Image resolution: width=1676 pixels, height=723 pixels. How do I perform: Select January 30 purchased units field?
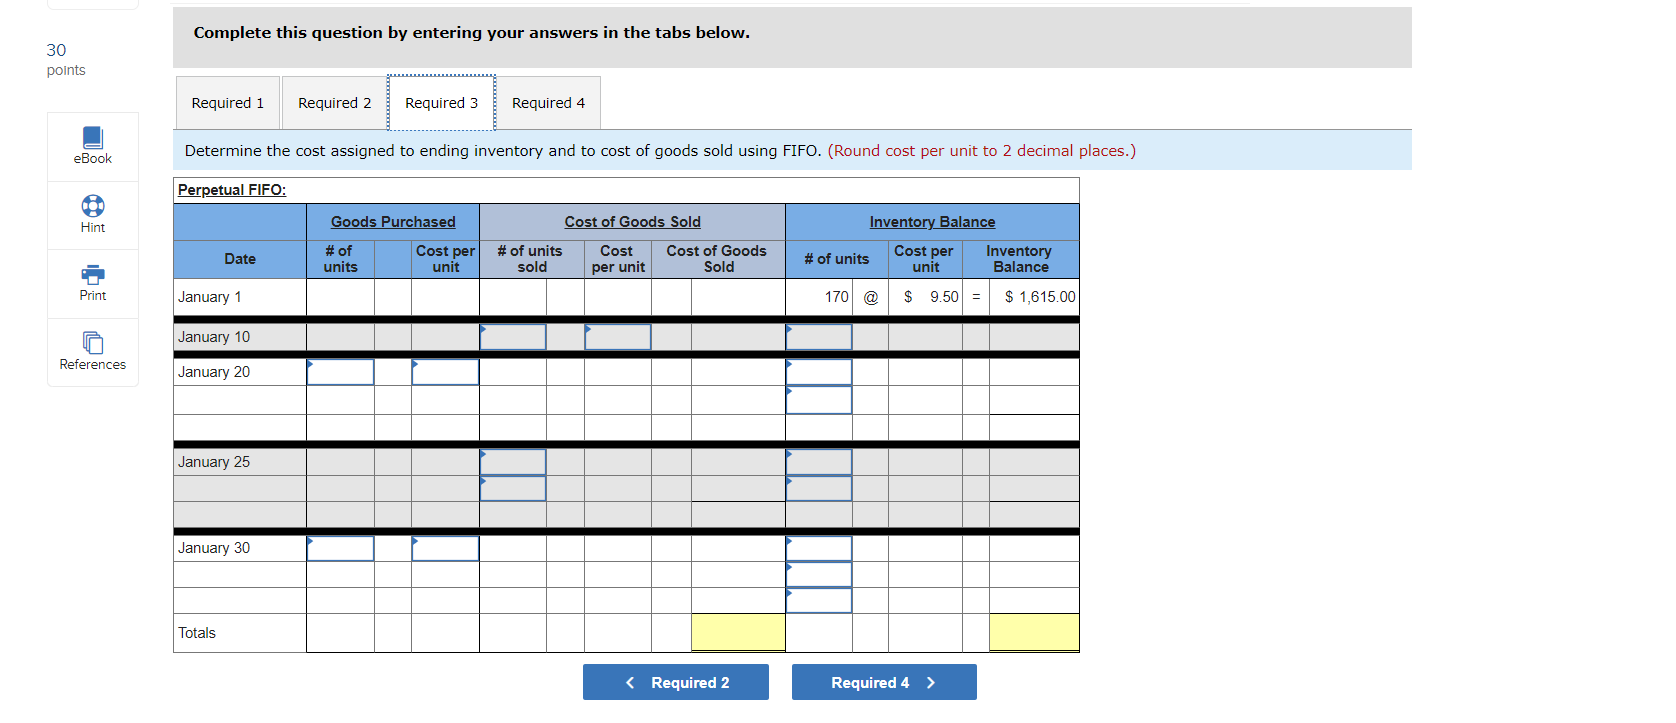340,548
